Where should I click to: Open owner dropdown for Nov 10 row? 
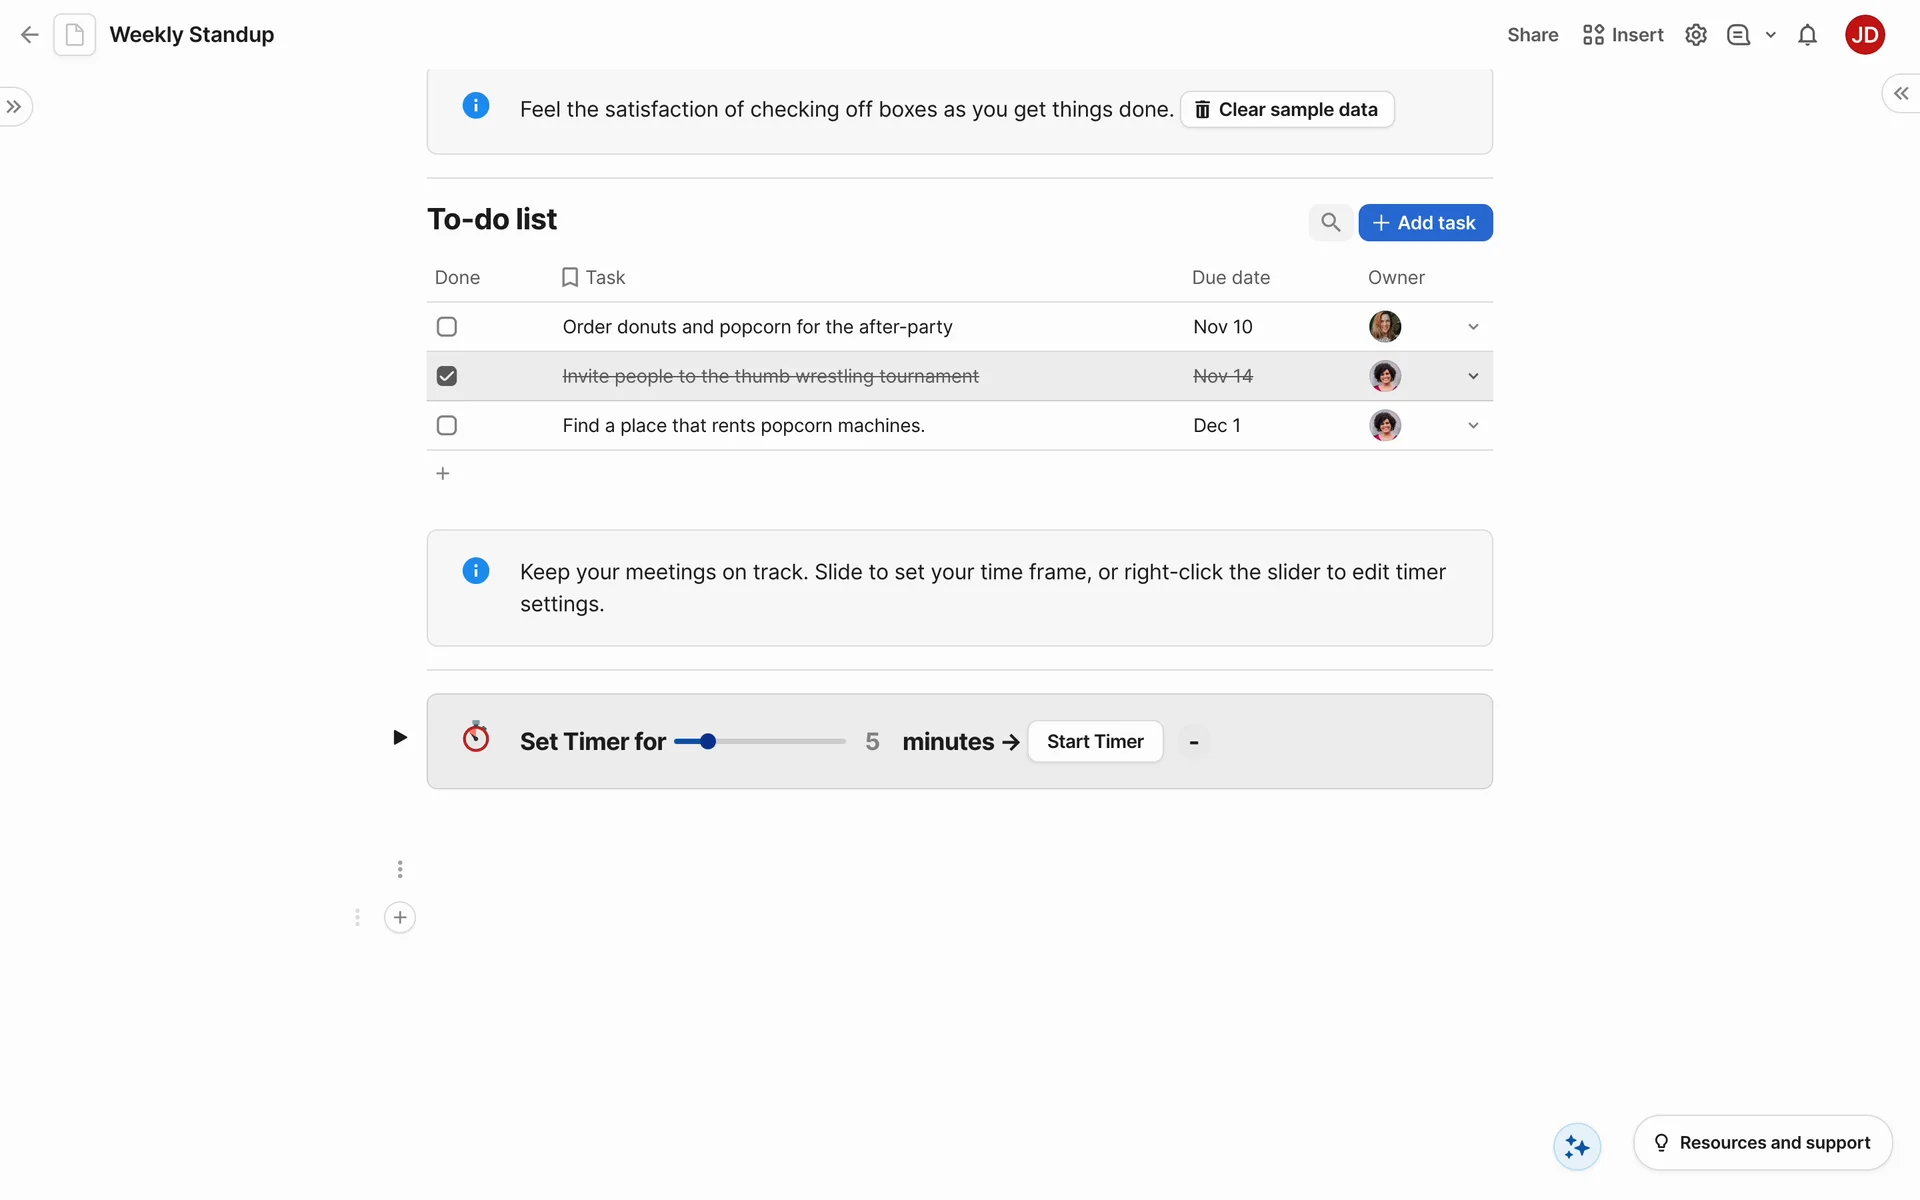(1473, 327)
